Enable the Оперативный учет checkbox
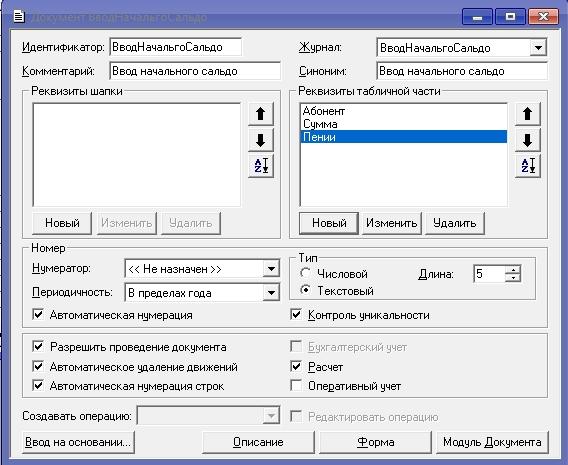The width and height of the screenshot is (568, 465). (x=296, y=385)
